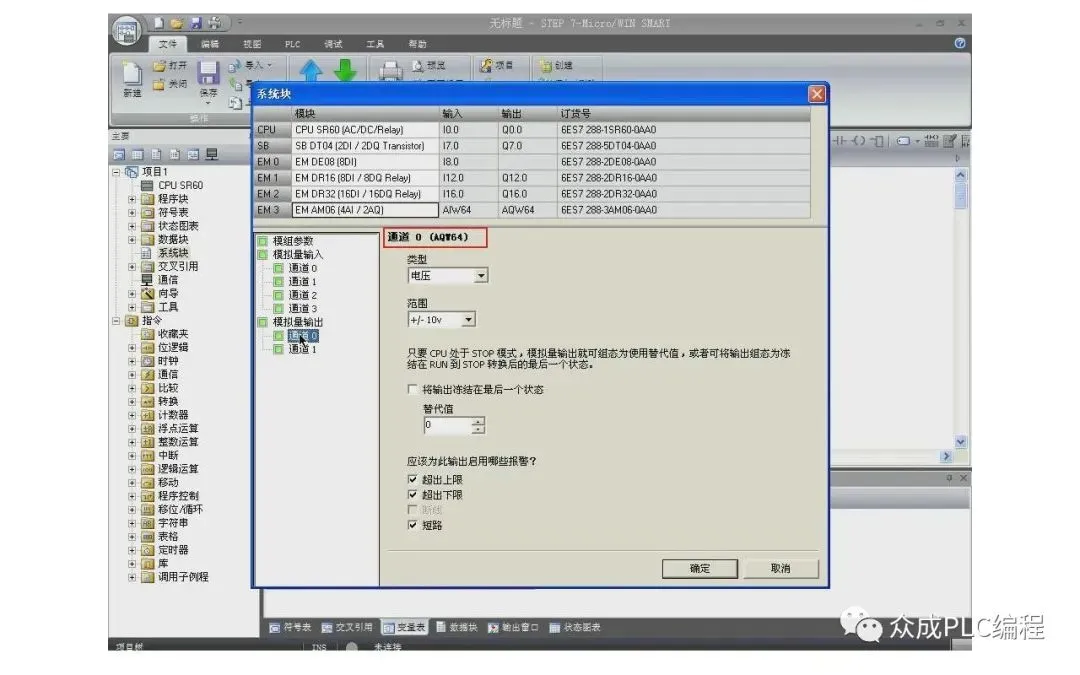Screen dimensions: 1080x675
Task: Click the Print icon in quick access toolbar
Action: pos(215,23)
